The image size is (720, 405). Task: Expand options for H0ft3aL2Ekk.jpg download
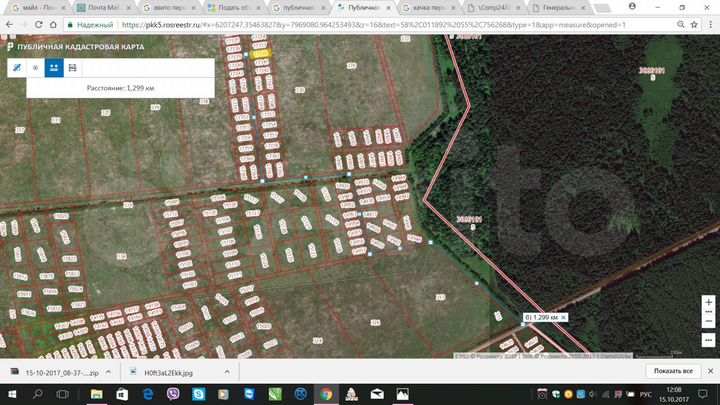pos(226,372)
